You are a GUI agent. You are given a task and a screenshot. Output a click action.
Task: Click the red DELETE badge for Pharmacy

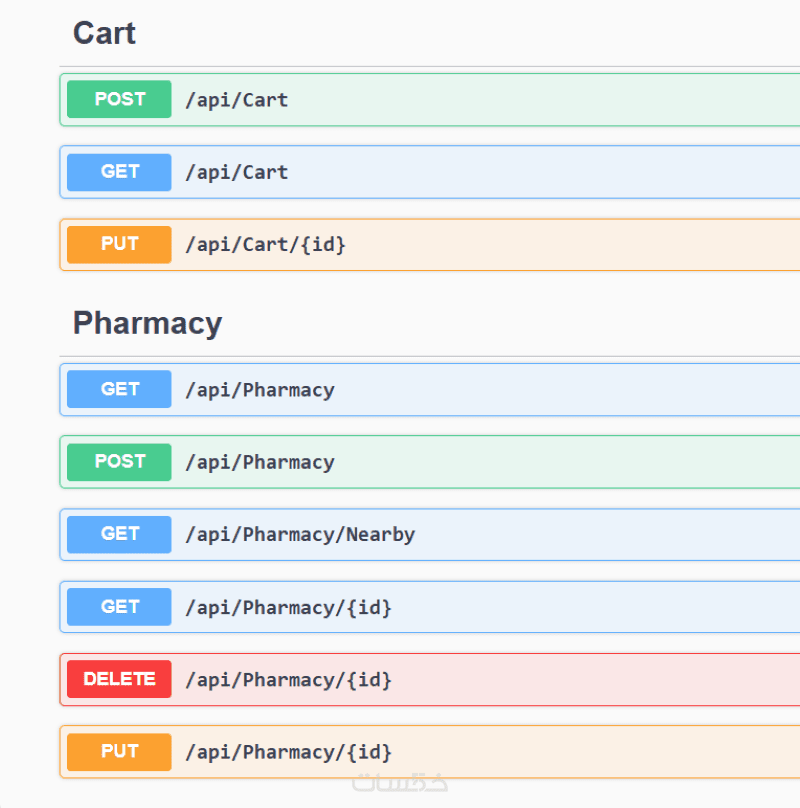tap(119, 679)
